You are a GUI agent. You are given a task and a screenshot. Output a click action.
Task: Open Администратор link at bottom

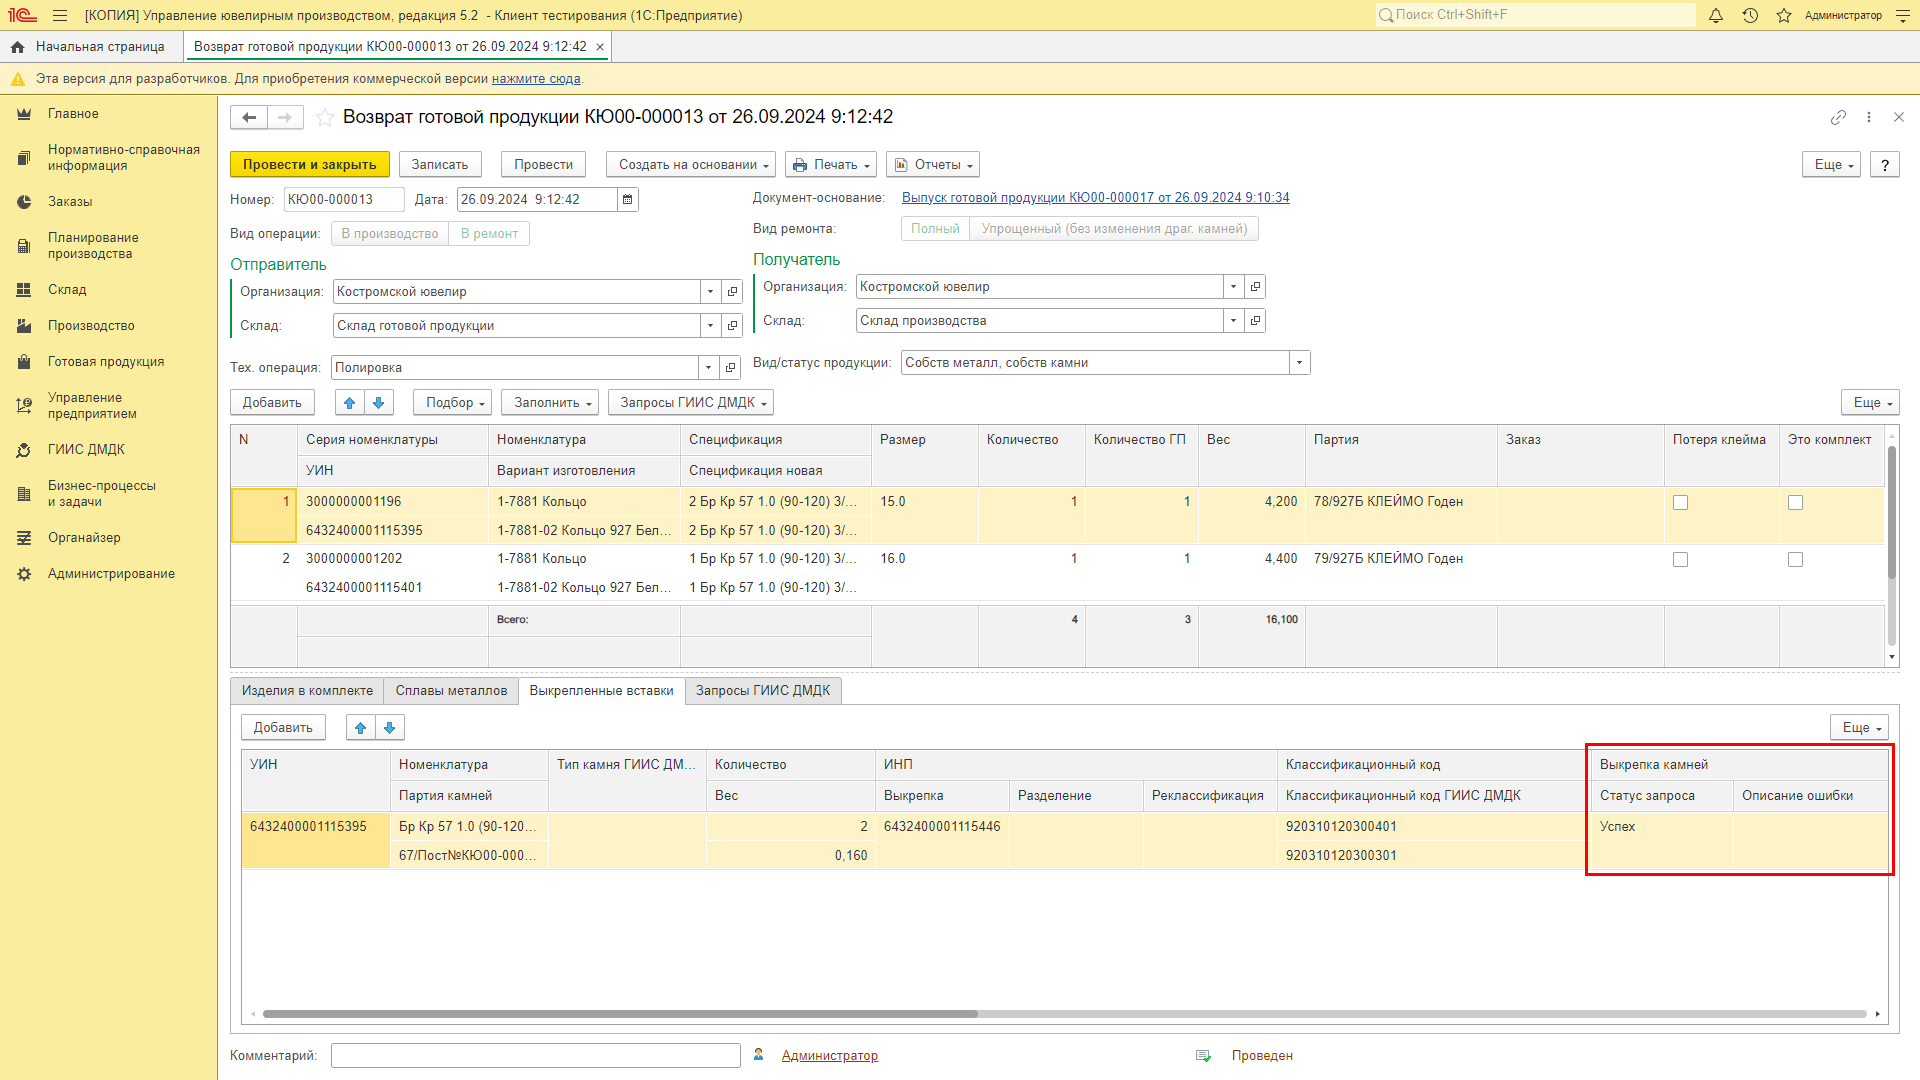[x=829, y=1056]
